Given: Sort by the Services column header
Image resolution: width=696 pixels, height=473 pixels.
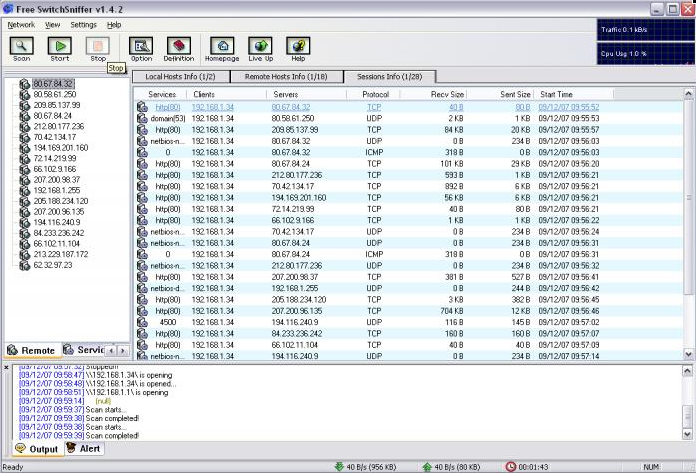Looking at the screenshot, I should click(x=162, y=95).
